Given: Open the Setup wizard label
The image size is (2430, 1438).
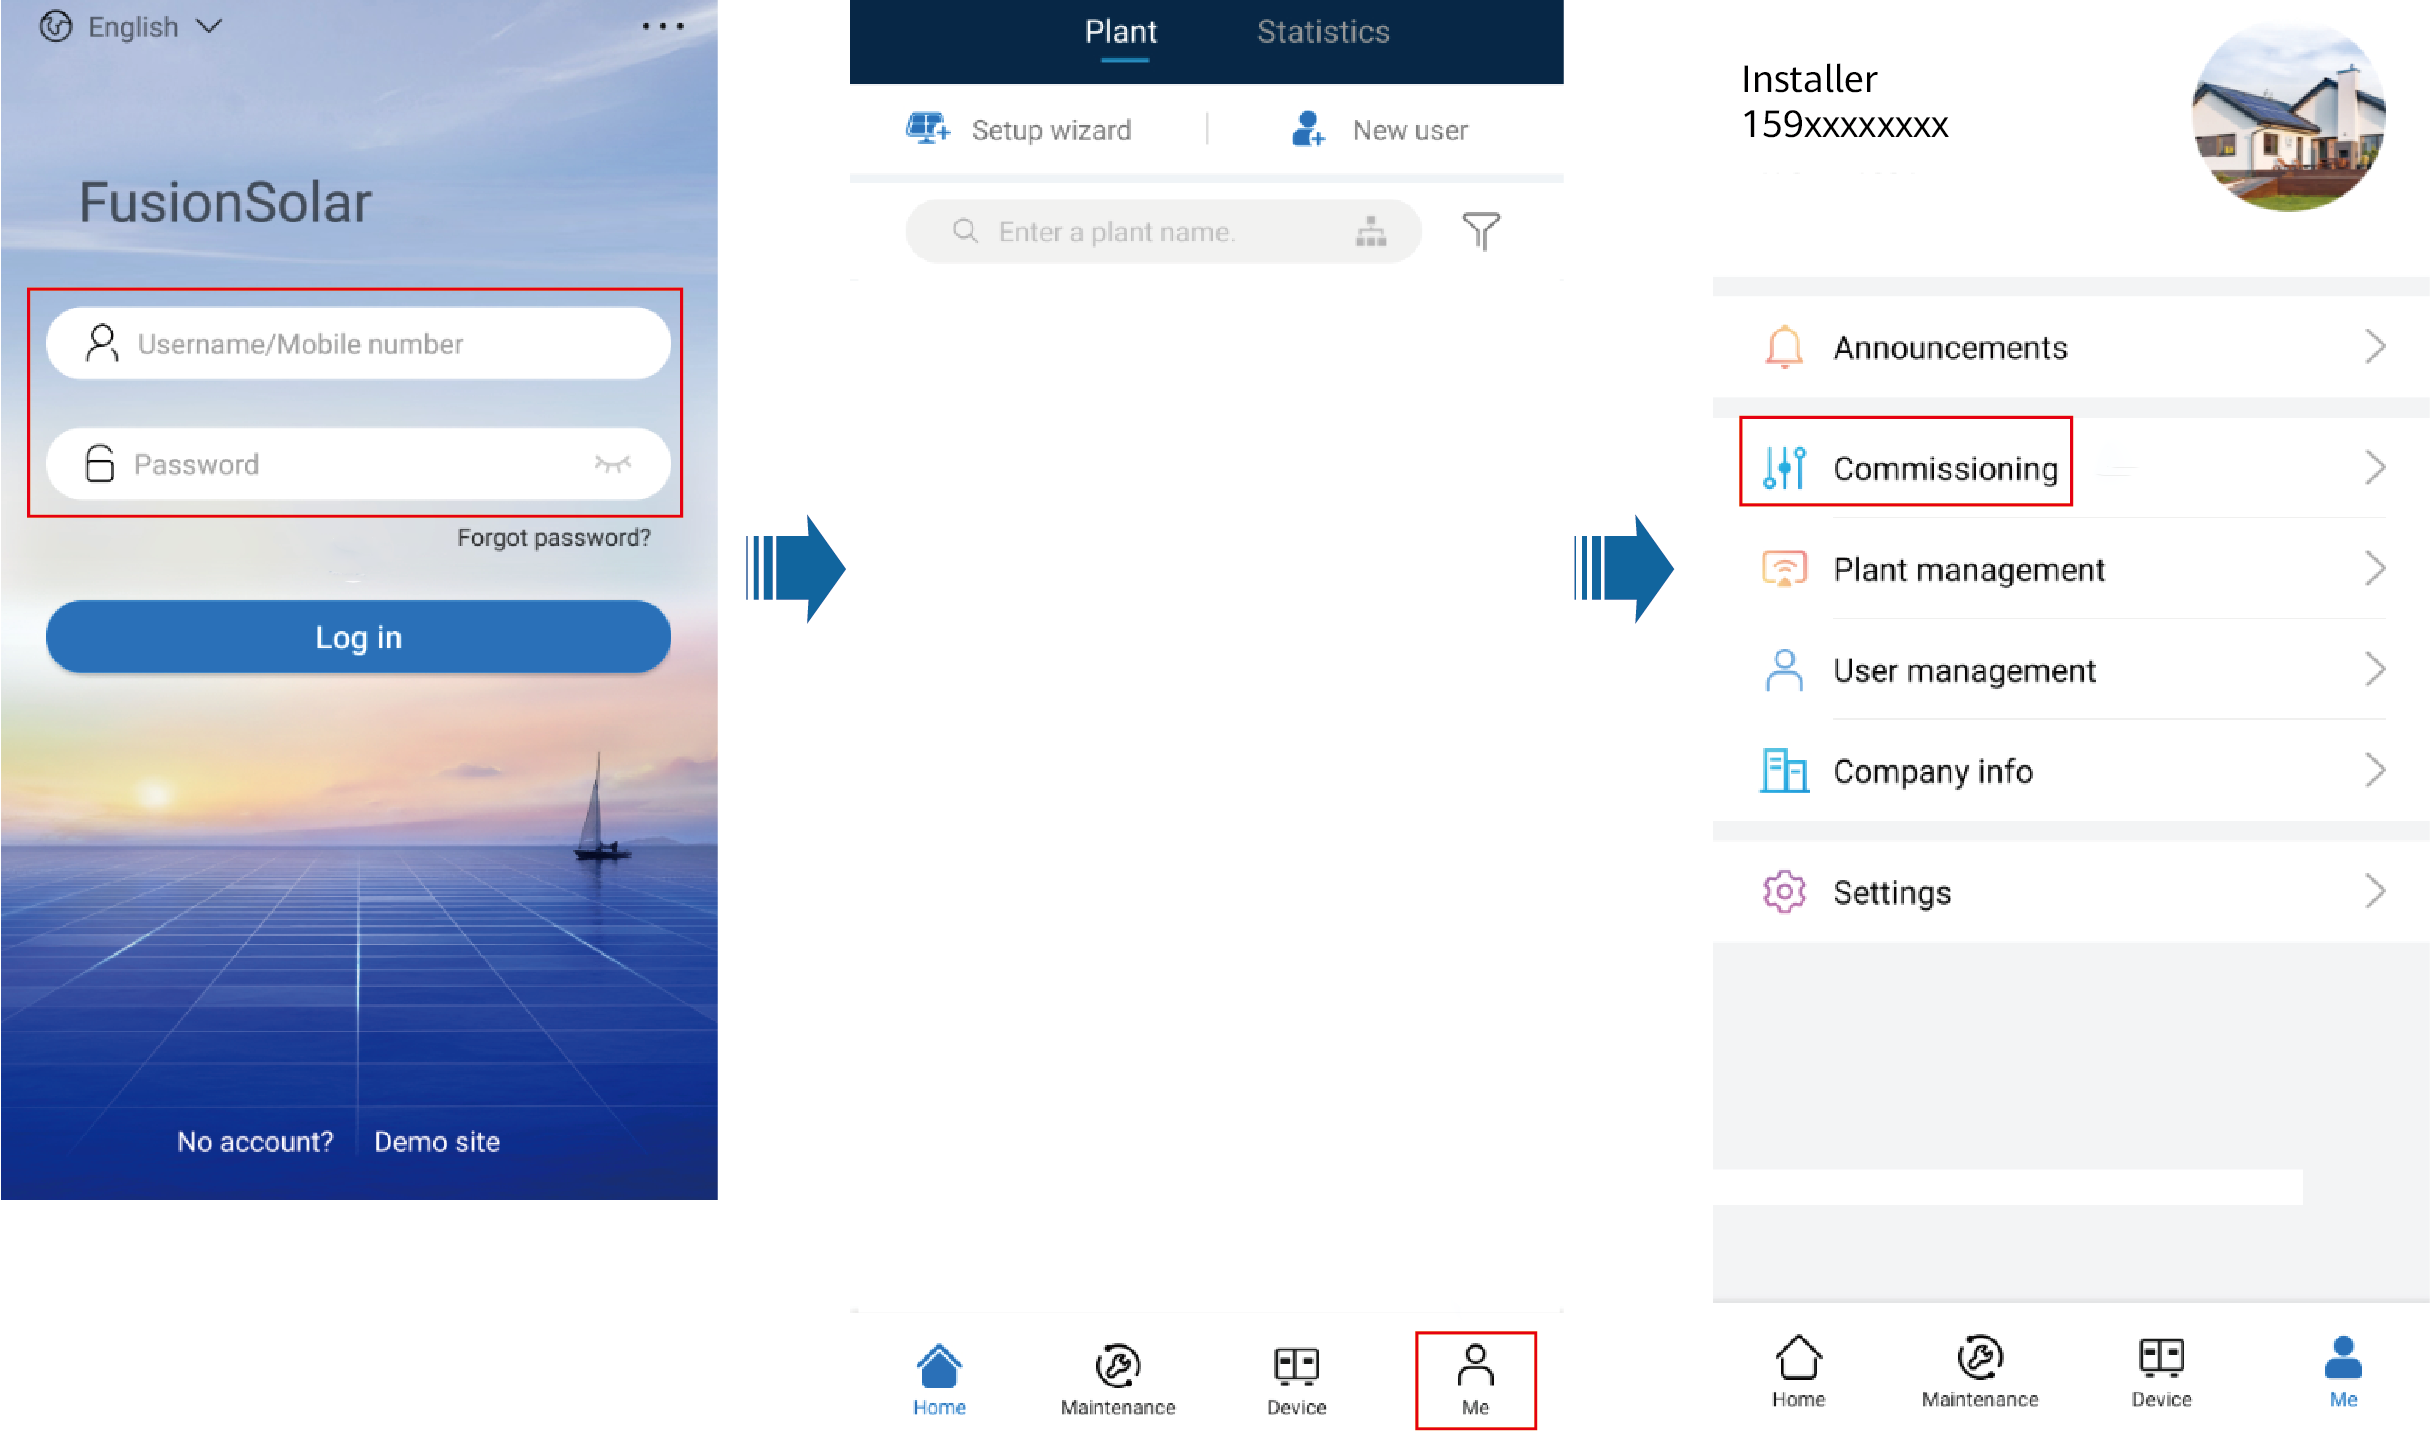Looking at the screenshot, I should pyautogui.click(x=1051, y=130).
